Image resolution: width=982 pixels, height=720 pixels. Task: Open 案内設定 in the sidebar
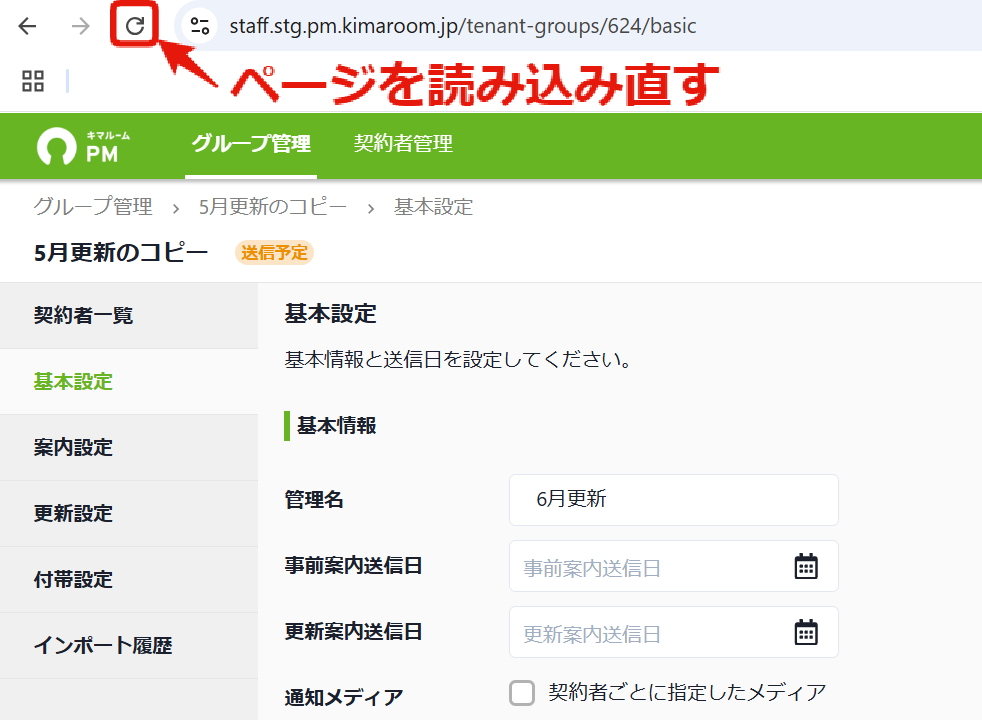129,448
